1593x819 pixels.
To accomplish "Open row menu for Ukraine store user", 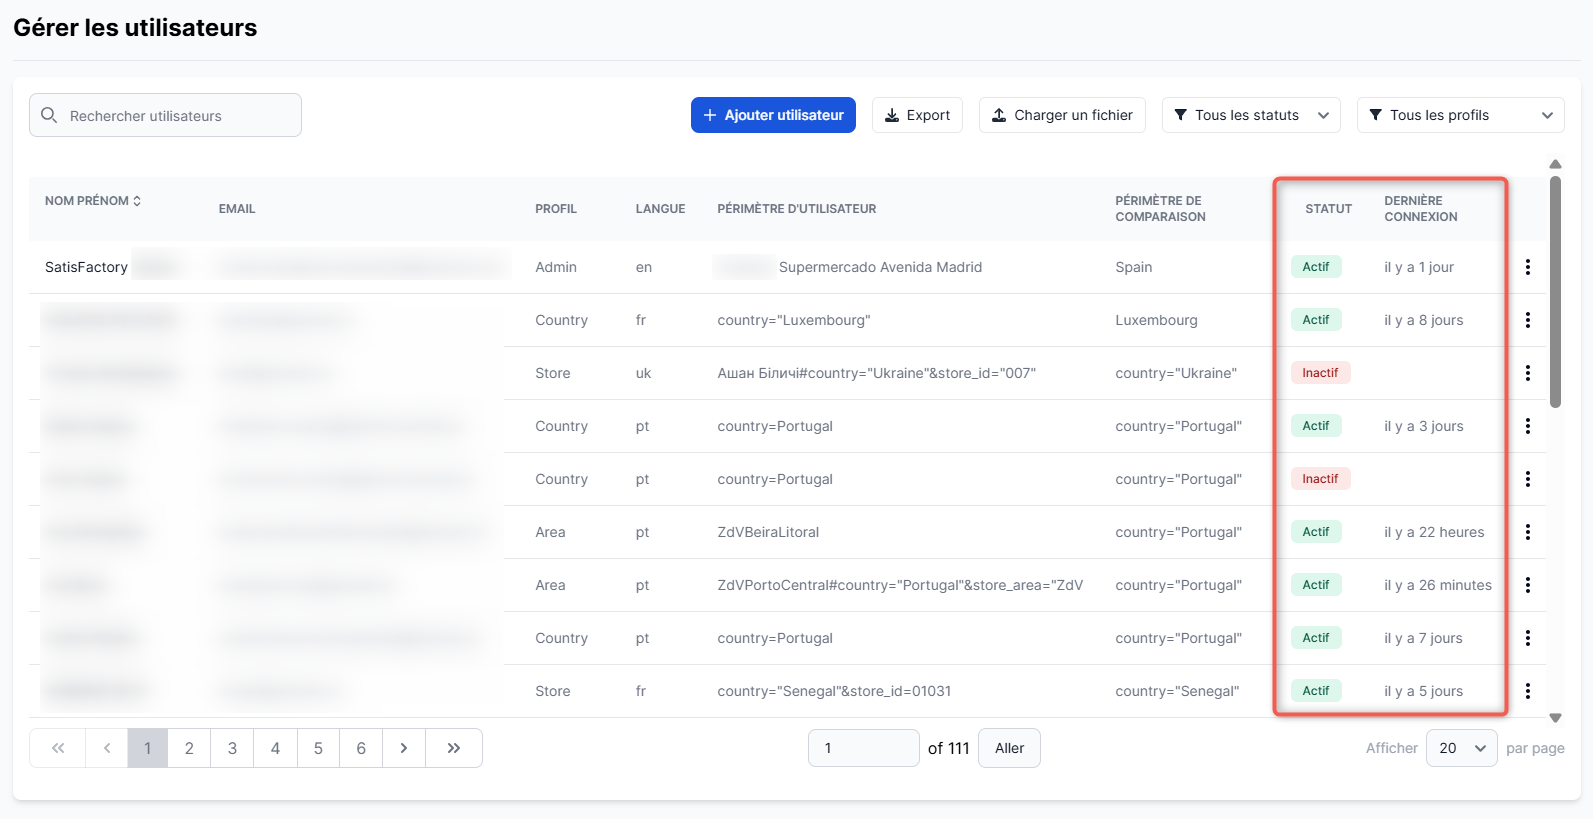I will coord(1527,373).
